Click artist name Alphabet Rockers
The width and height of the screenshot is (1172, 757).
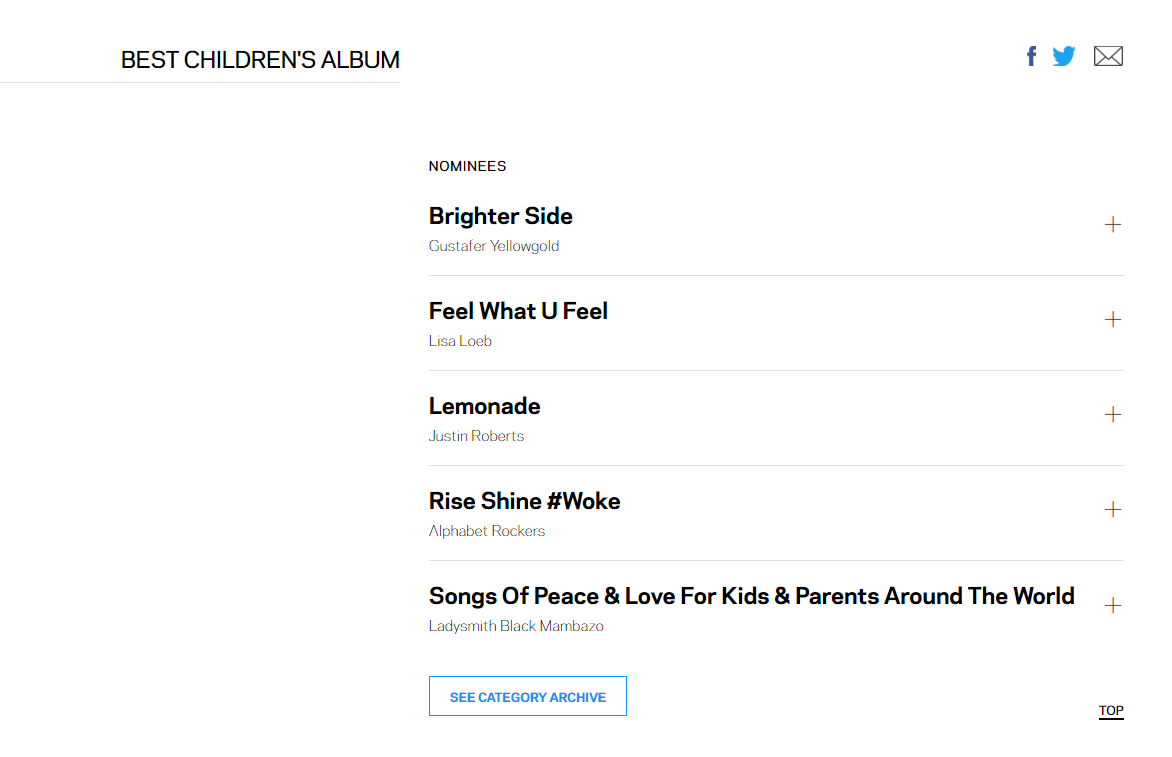coord(487,531)
